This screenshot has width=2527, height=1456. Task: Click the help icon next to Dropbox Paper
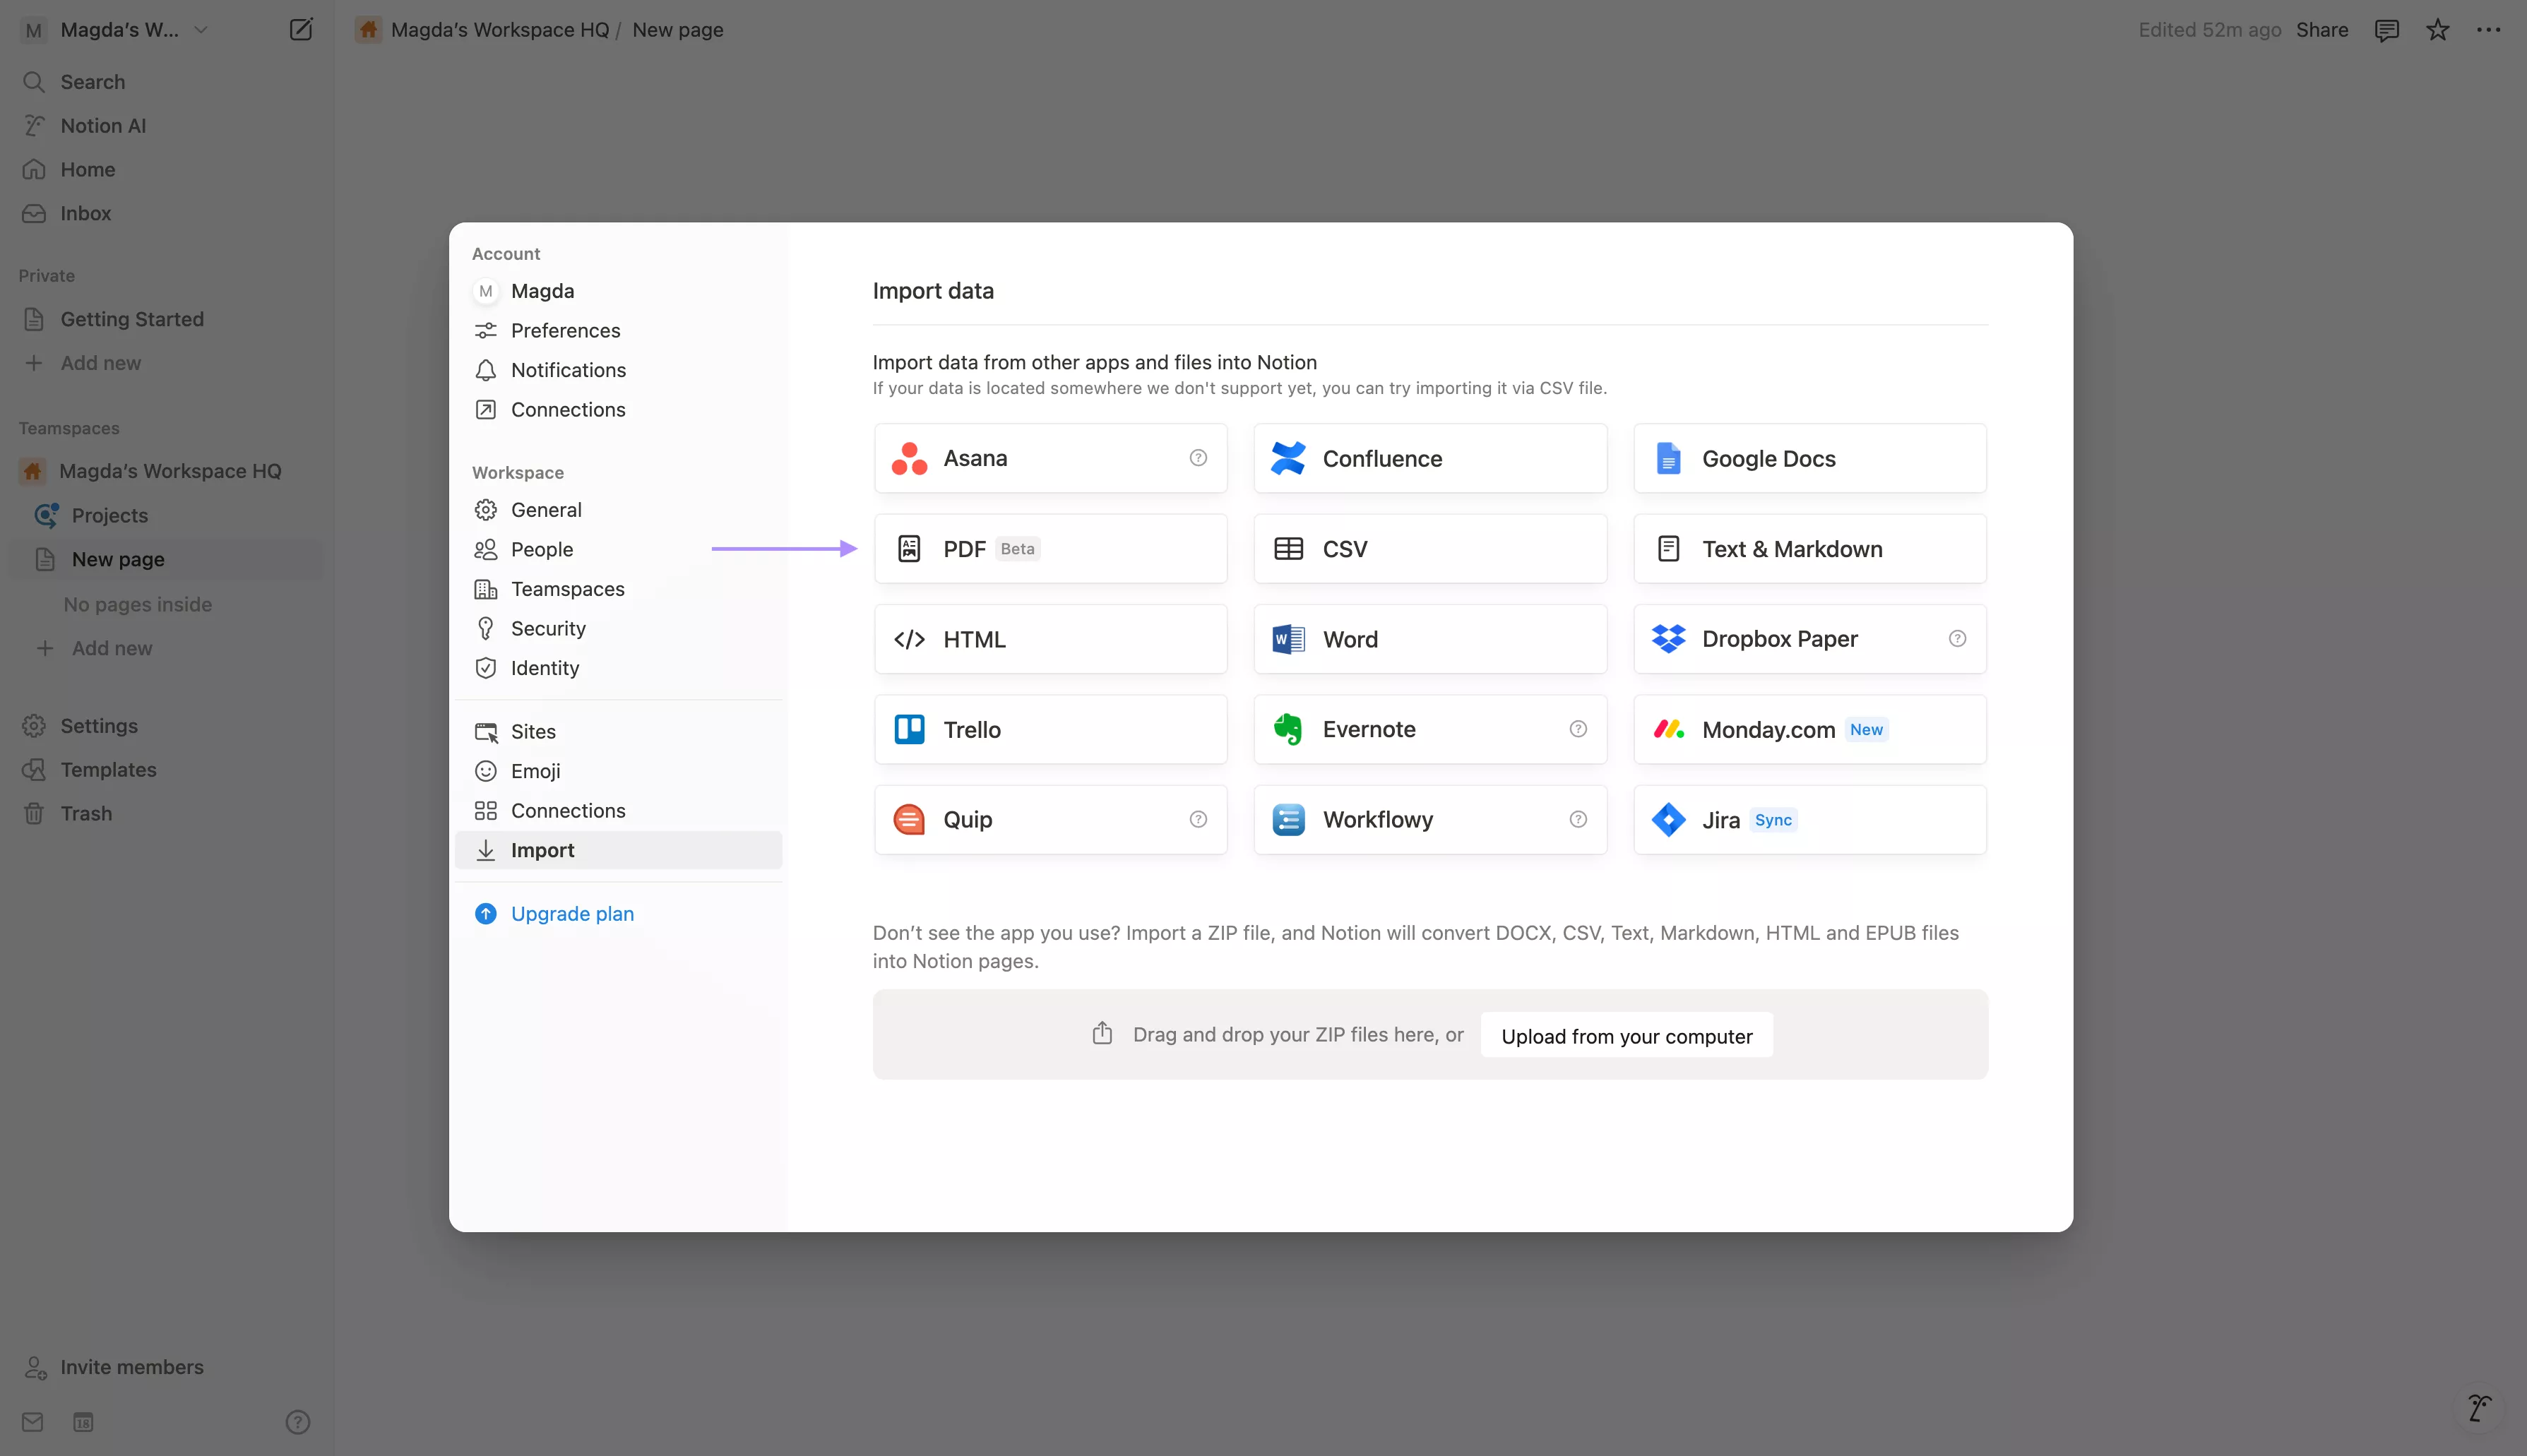pyautogui.click(x=1957, y=638)
